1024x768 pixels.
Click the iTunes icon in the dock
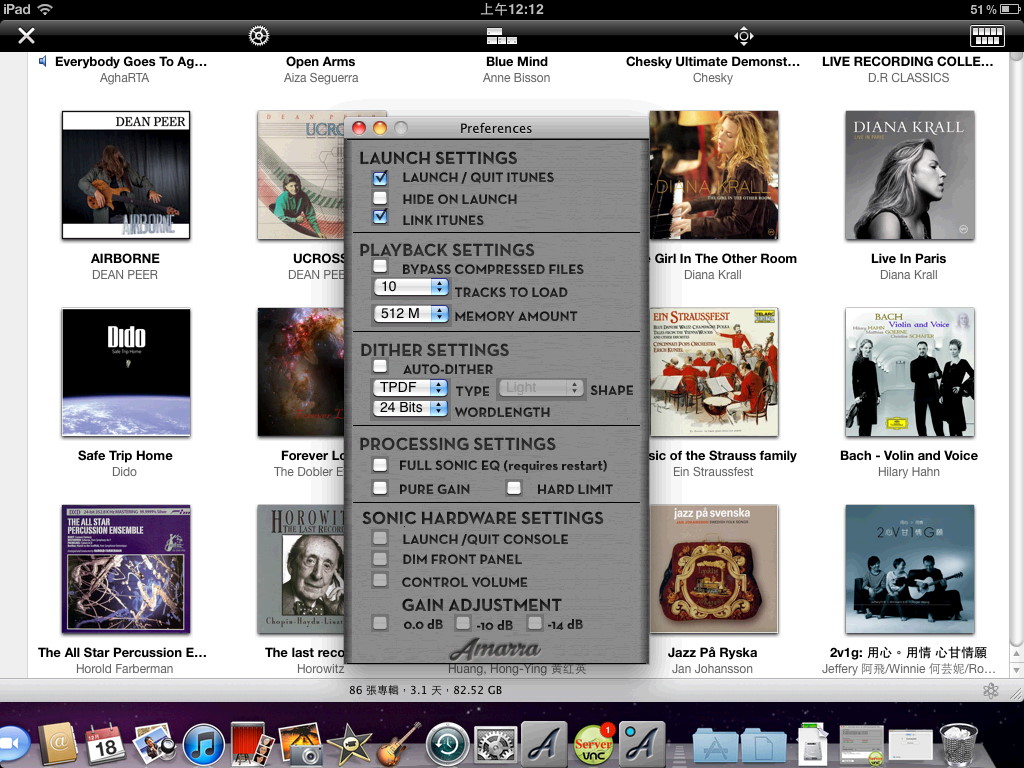point(203,744)
